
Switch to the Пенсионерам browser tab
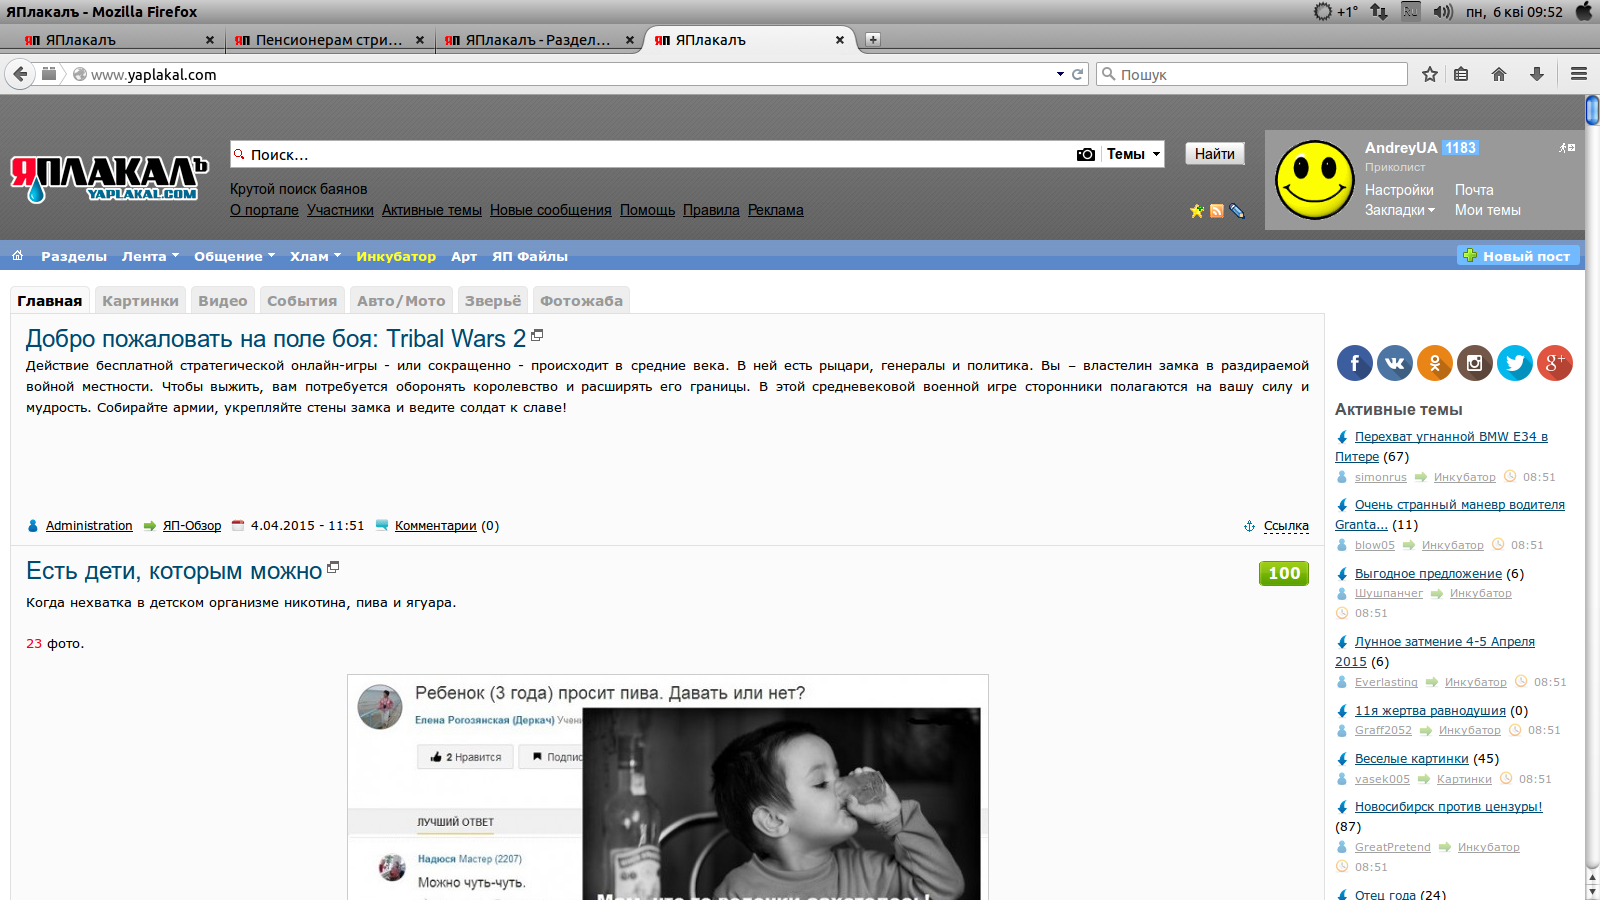329,40
